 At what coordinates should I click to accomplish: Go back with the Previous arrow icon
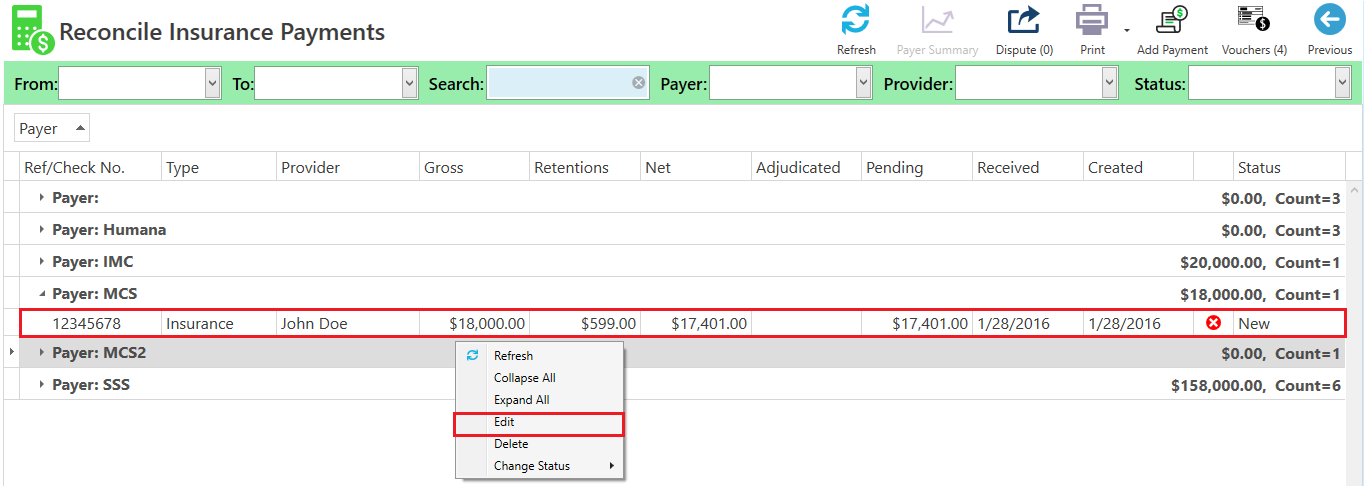[x=1329, y=20]
